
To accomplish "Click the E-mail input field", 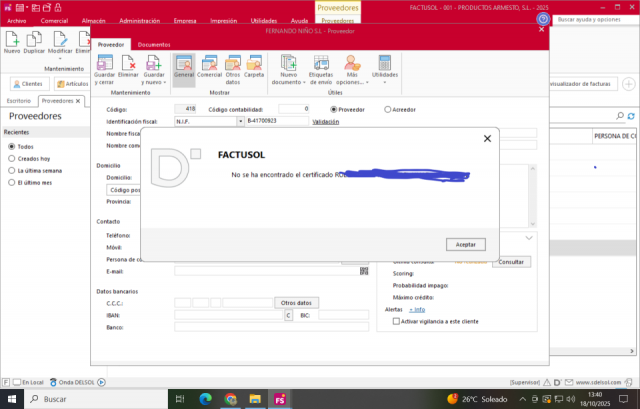I will pyautogui.click(x=267, y=271).
